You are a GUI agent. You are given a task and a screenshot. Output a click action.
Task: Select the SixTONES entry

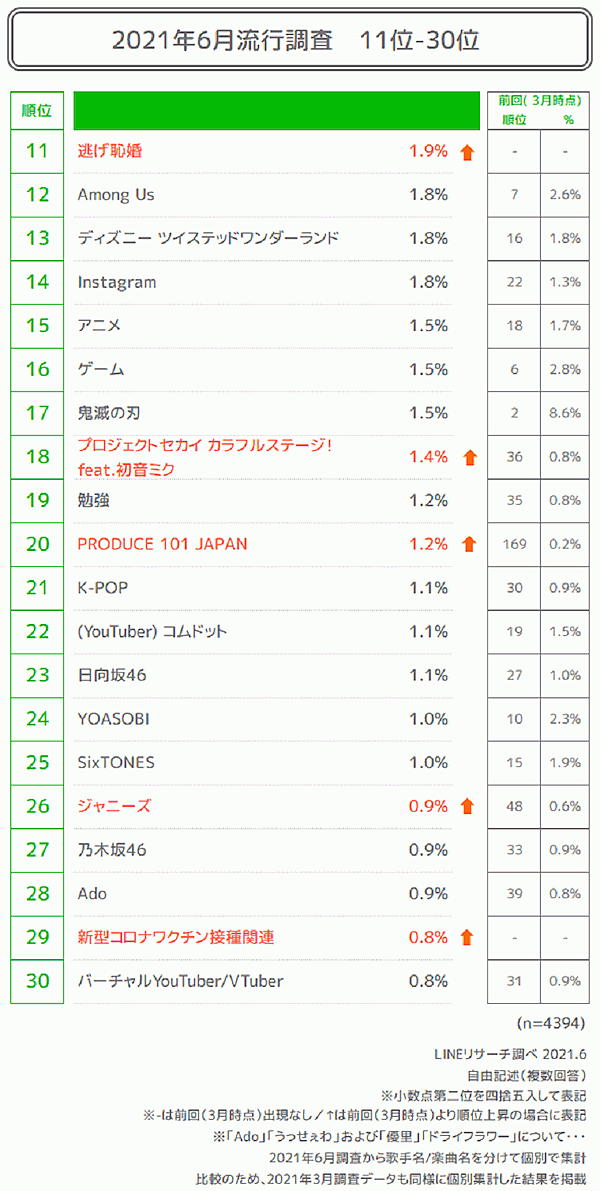pyautogui.click(x=116, y=762)
